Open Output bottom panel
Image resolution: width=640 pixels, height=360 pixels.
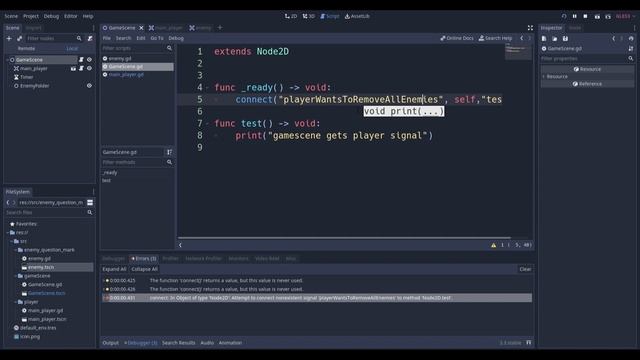coord(111,343)
